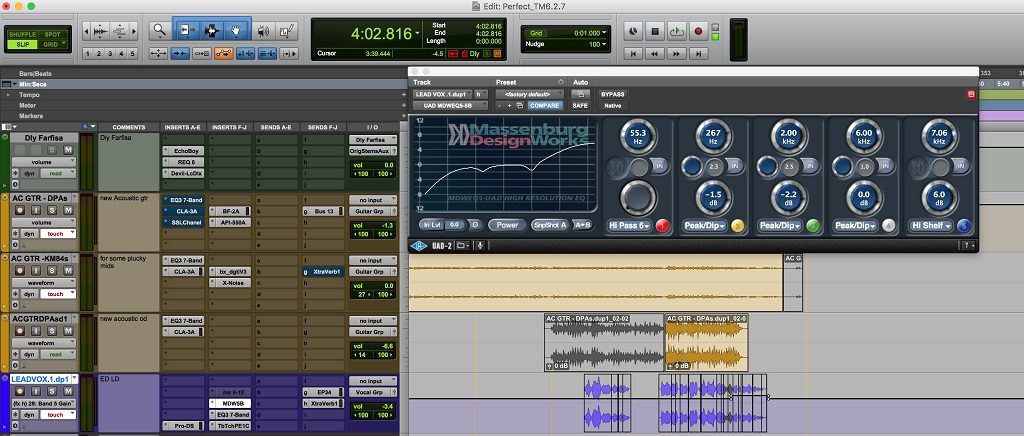The image size is (1024, 436).
Task: Toggle IN switch on 267 Hz band
Action: (x=735, y=166)
